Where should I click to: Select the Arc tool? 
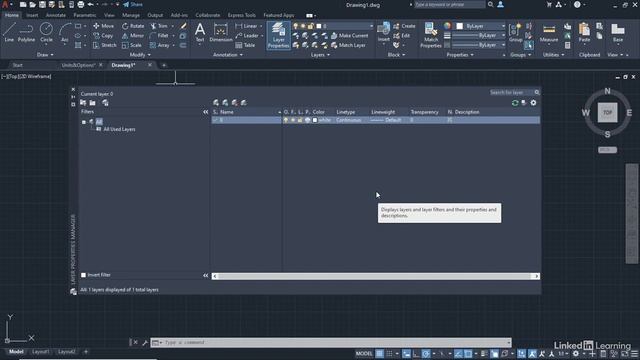64,32
